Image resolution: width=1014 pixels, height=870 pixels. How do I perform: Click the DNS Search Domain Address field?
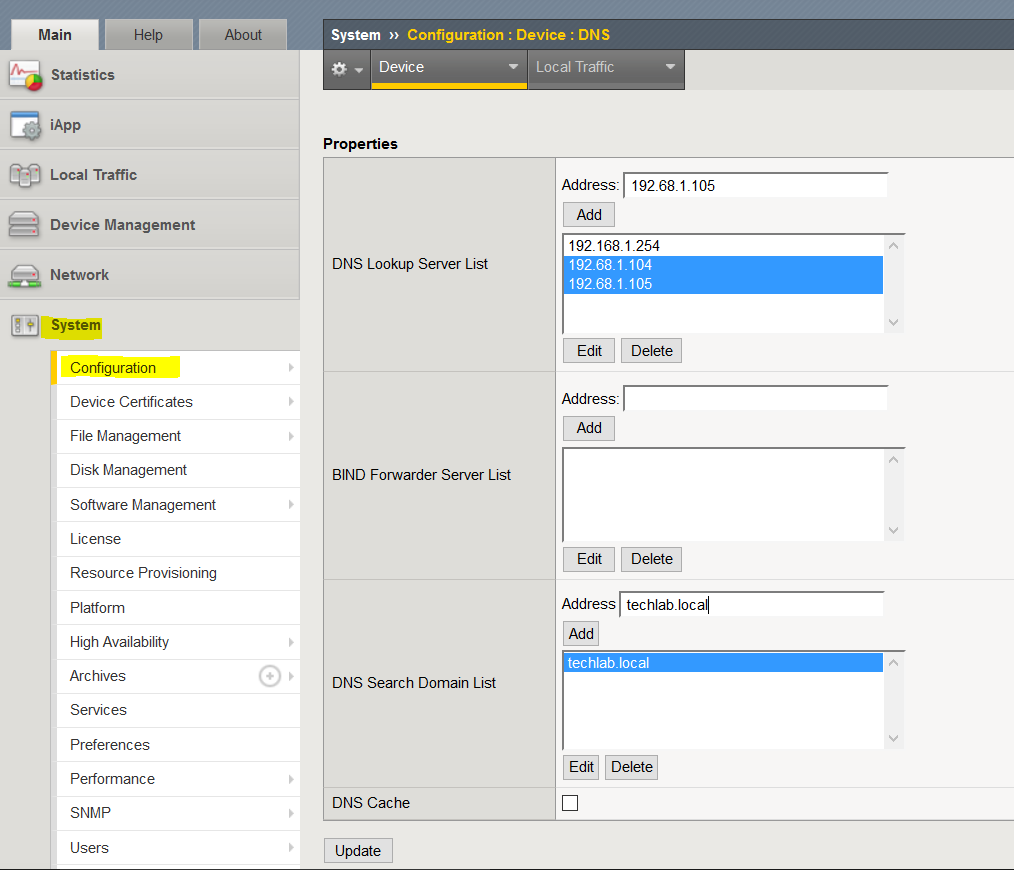[x=751, y=605]
